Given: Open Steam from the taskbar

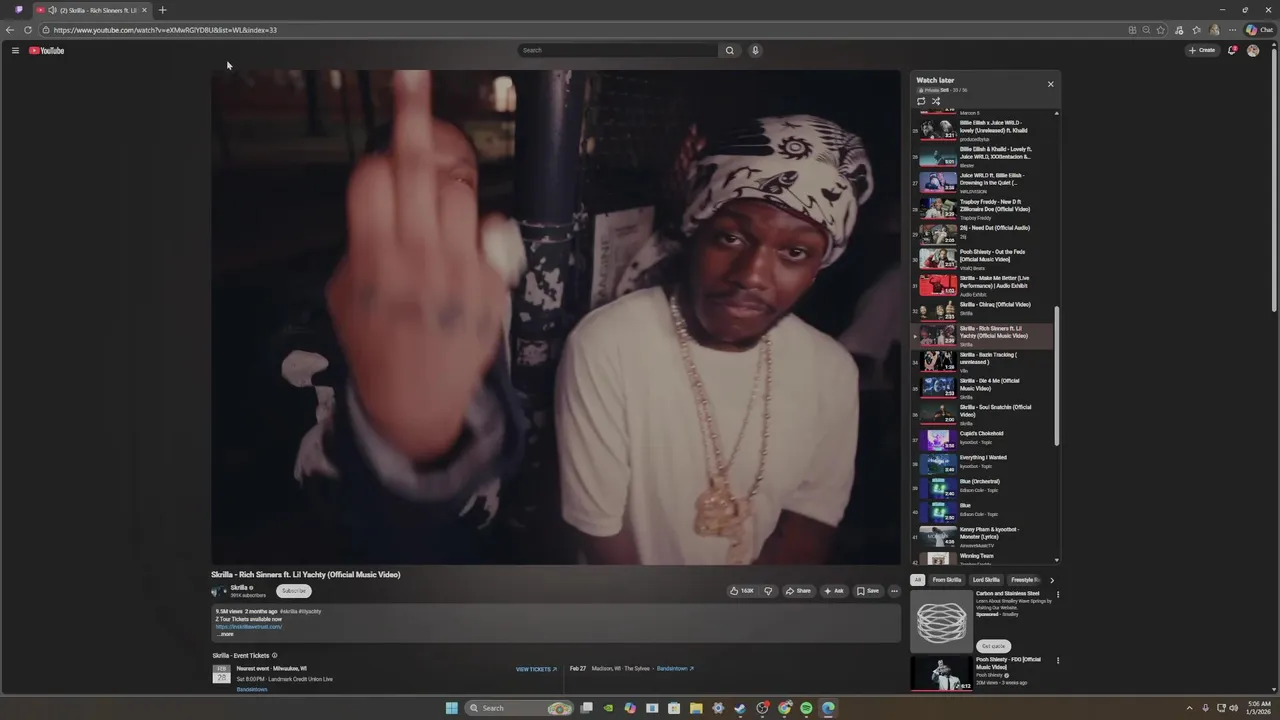Looking at the screenshot, I should (740, 708).
